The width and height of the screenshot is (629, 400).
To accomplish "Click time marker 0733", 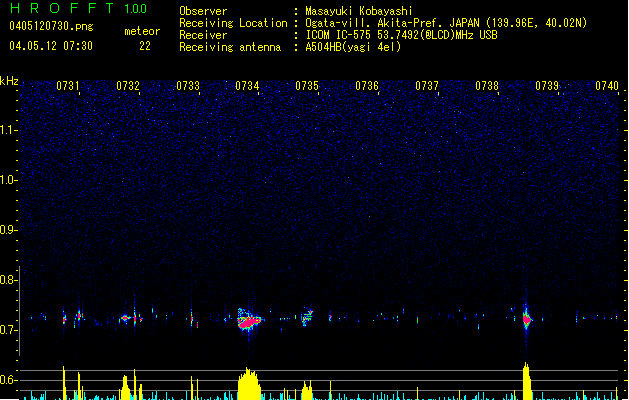I will 188,86.
